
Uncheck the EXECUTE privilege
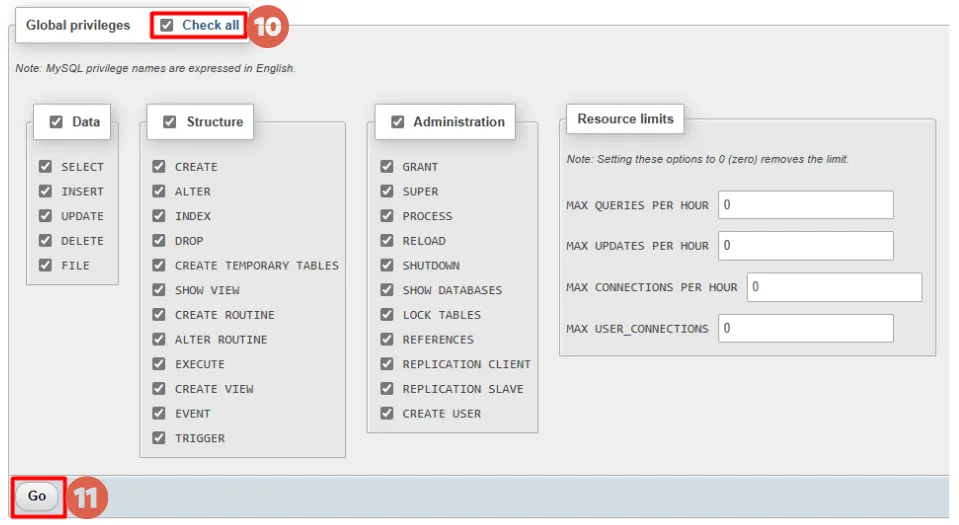[x=159, y=363]
